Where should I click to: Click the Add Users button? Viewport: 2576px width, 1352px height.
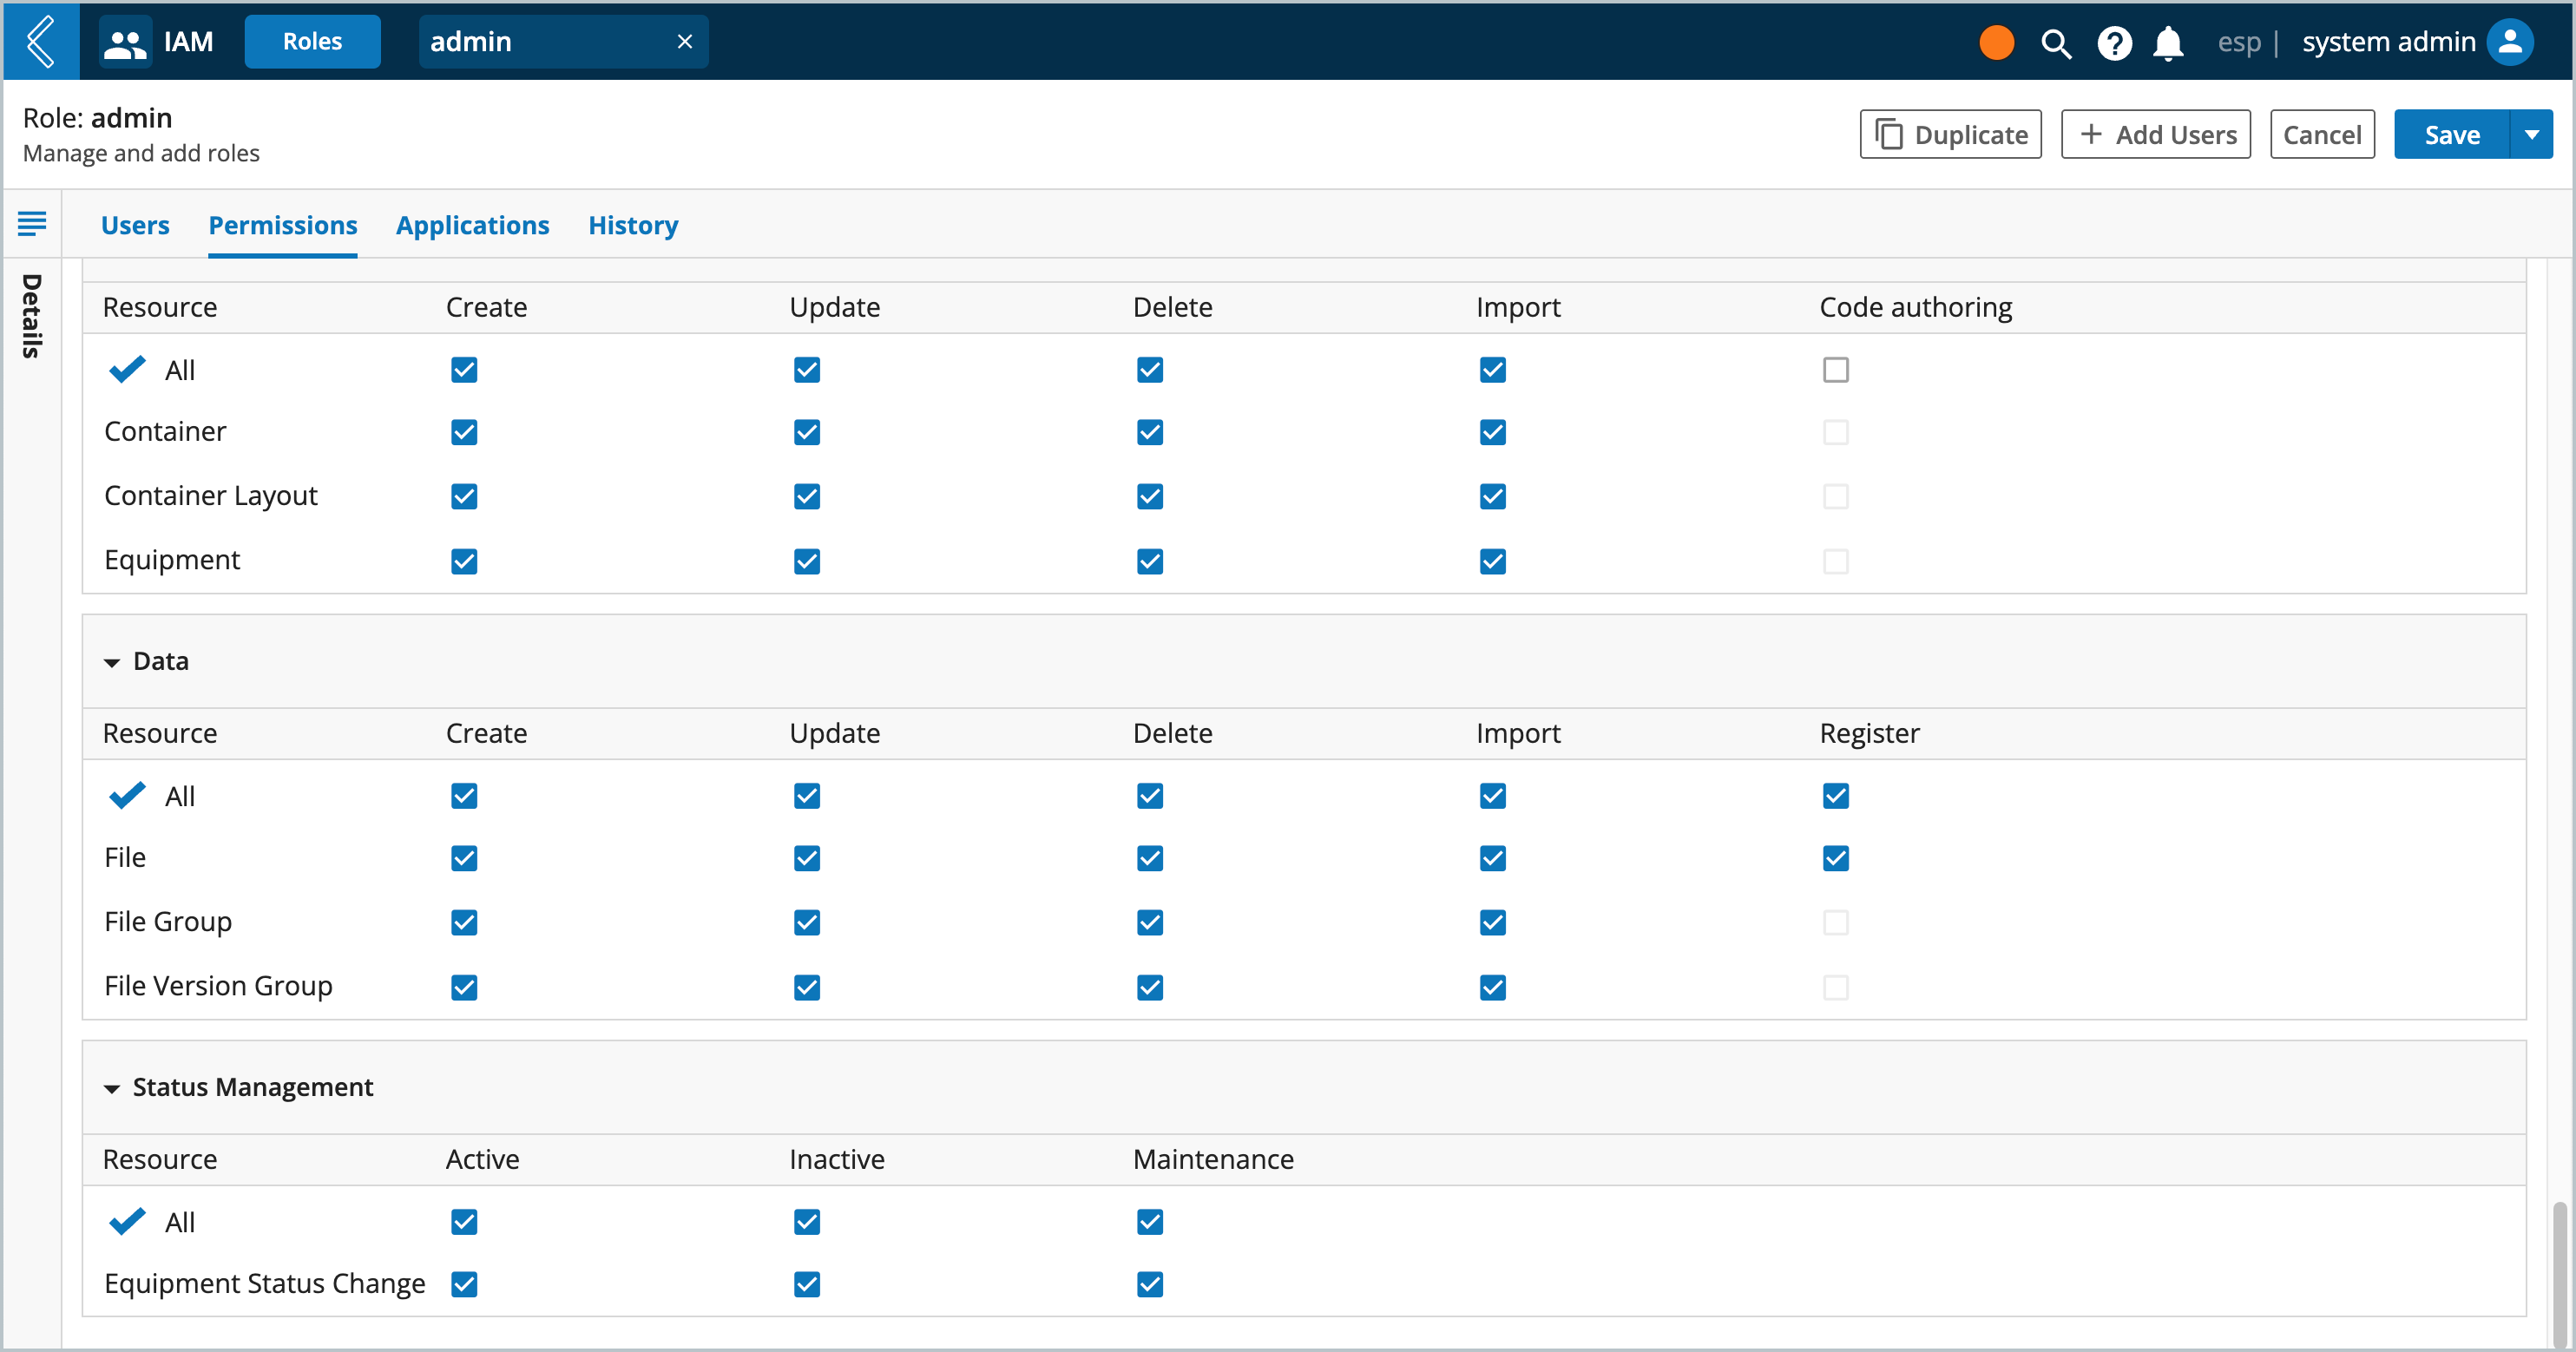[2155, 134]
